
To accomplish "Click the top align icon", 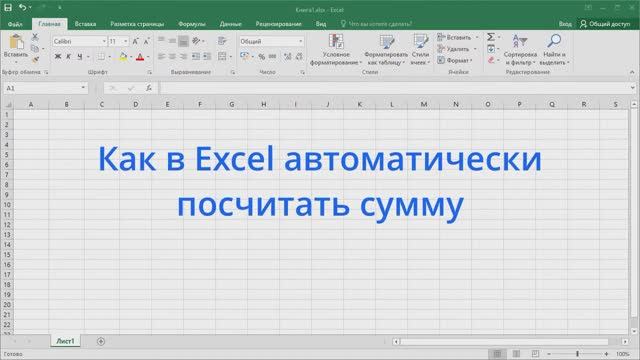I will (161, 41).
